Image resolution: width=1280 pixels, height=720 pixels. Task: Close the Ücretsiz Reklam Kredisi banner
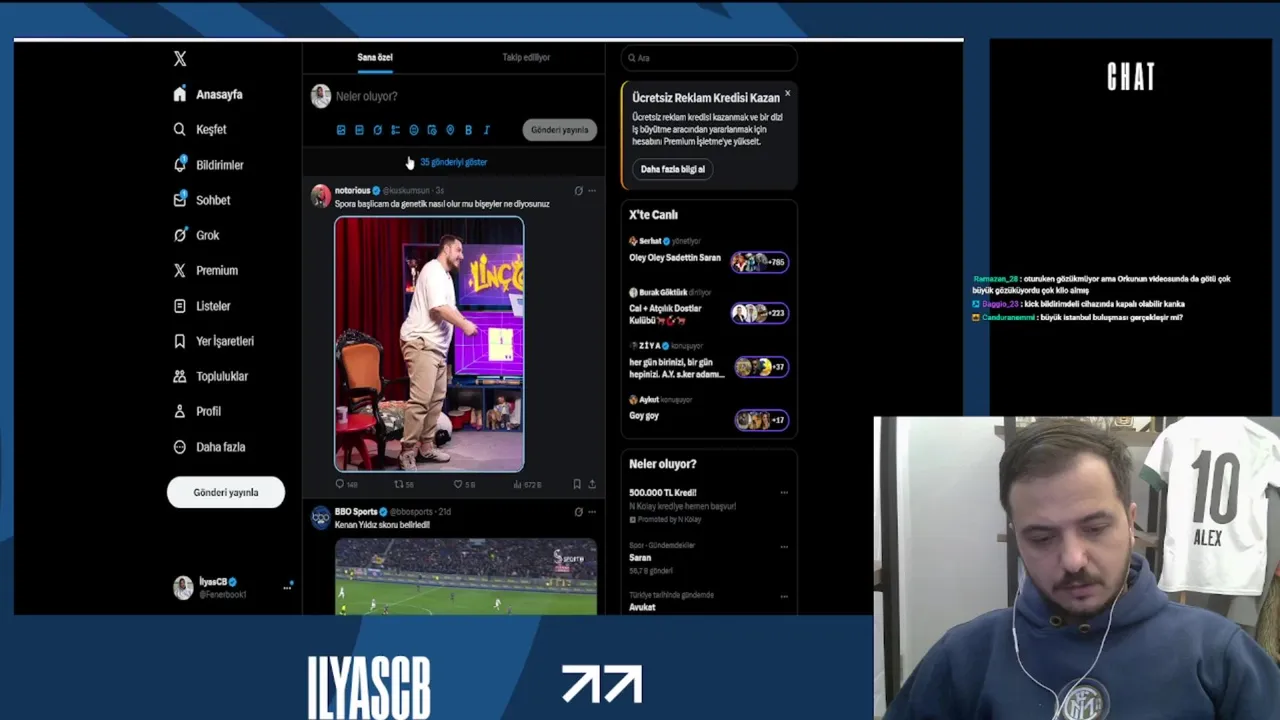coord(787,93)
